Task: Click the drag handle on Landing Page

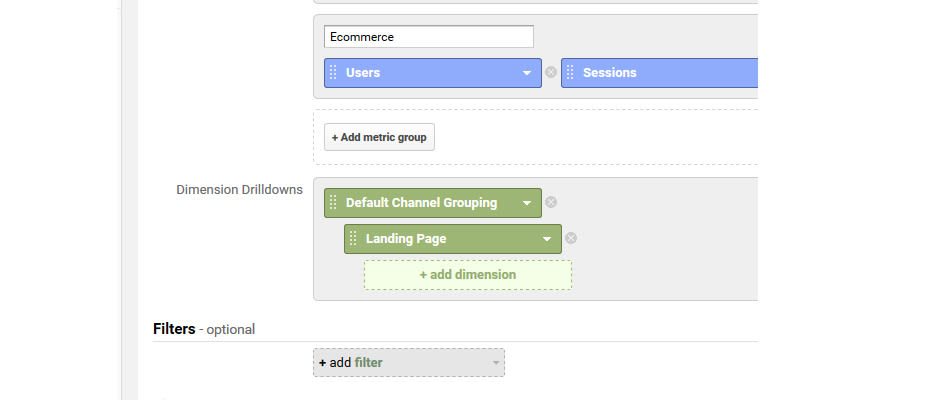Action: [x=353, y=239]
